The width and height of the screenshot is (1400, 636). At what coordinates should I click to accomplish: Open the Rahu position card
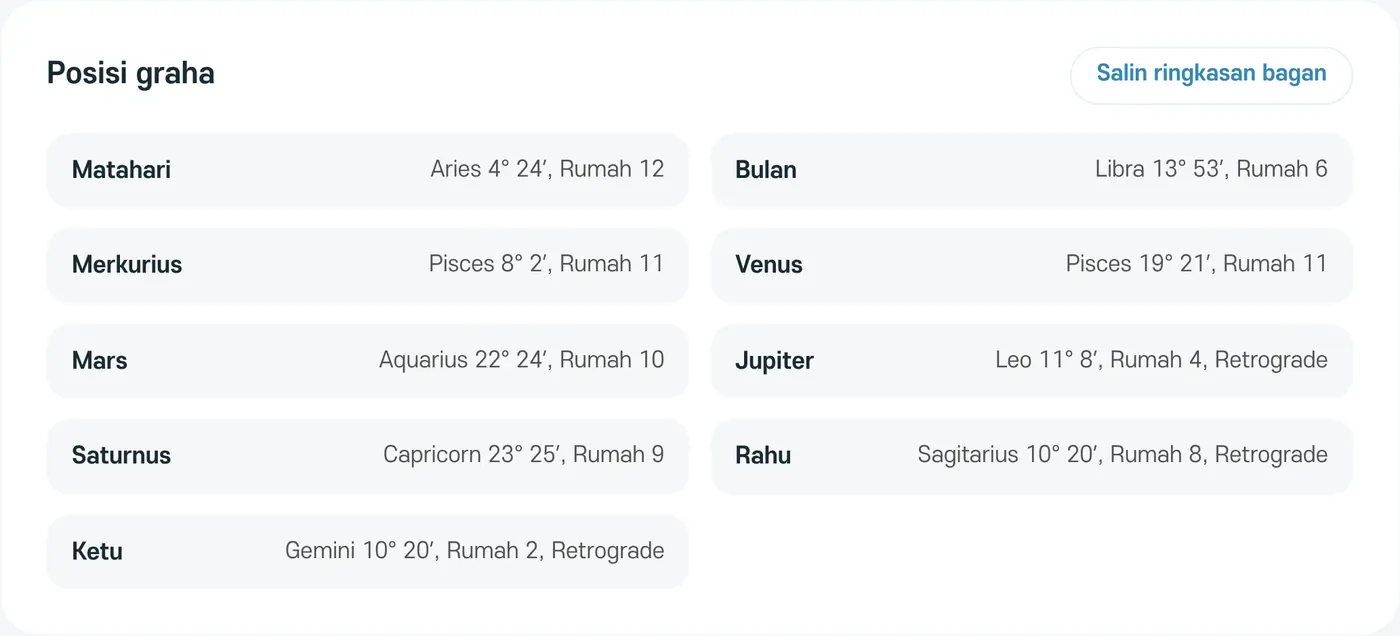pyautogui.click(x=1031, y=456)
